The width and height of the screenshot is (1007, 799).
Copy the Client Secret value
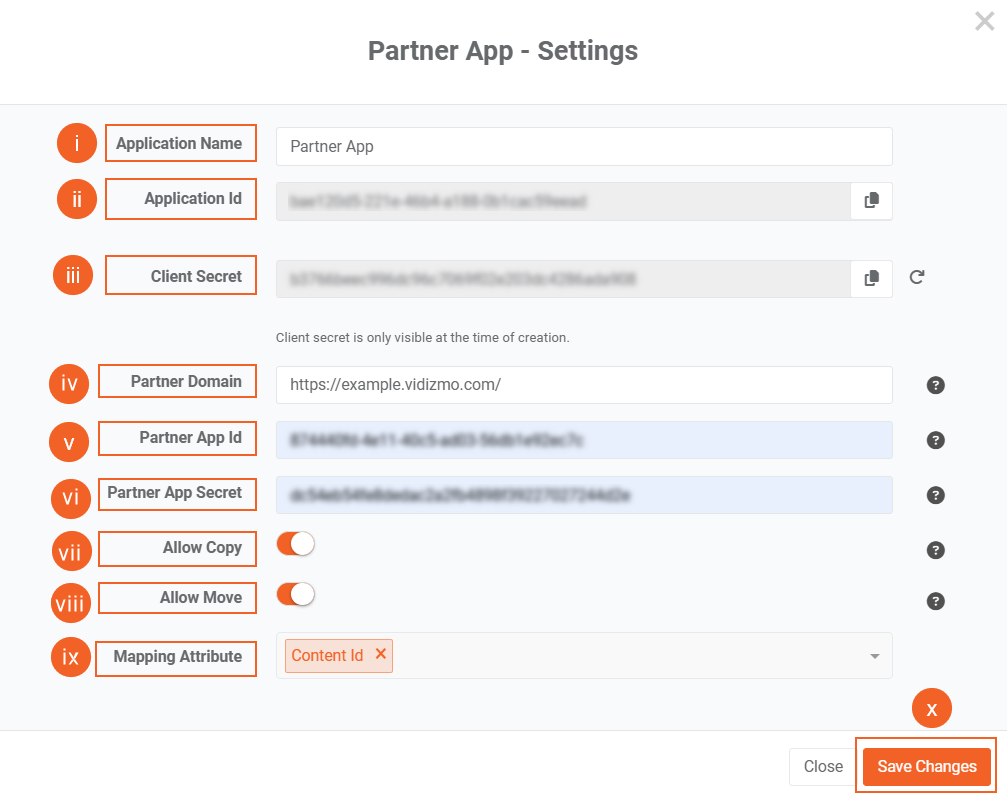click(x=871, y=278)
